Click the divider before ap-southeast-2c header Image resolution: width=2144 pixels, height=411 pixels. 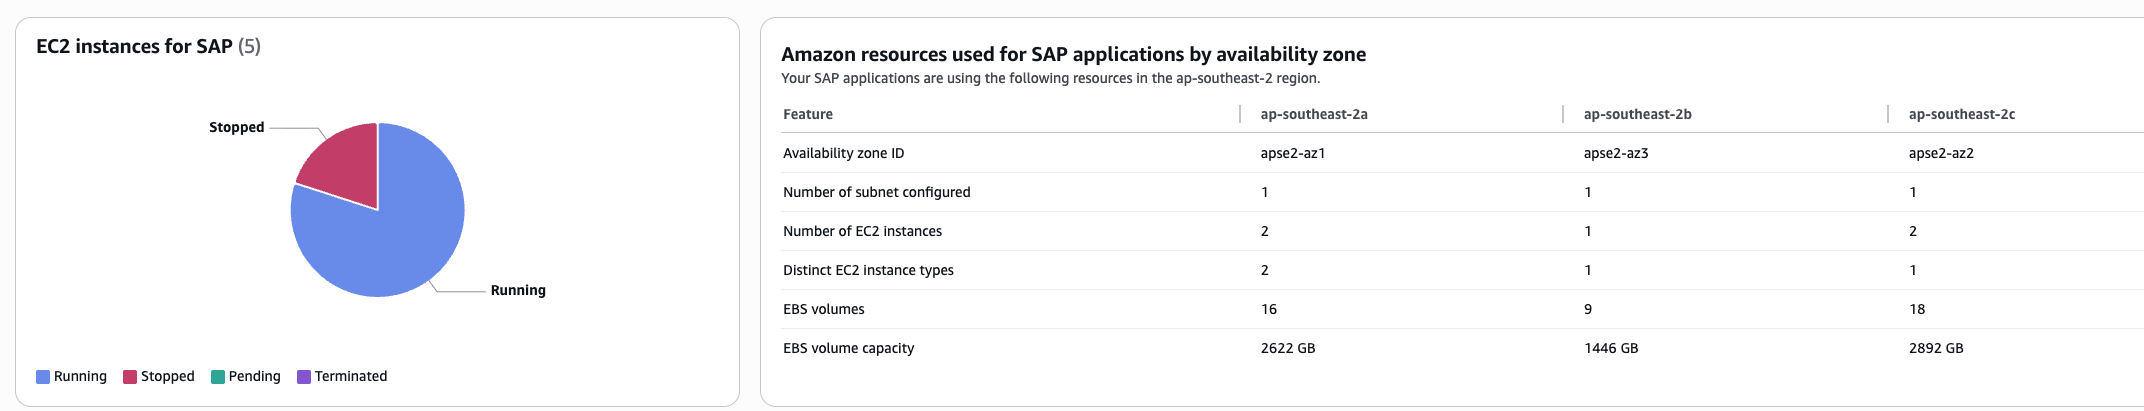click(x=1888, y=114)
